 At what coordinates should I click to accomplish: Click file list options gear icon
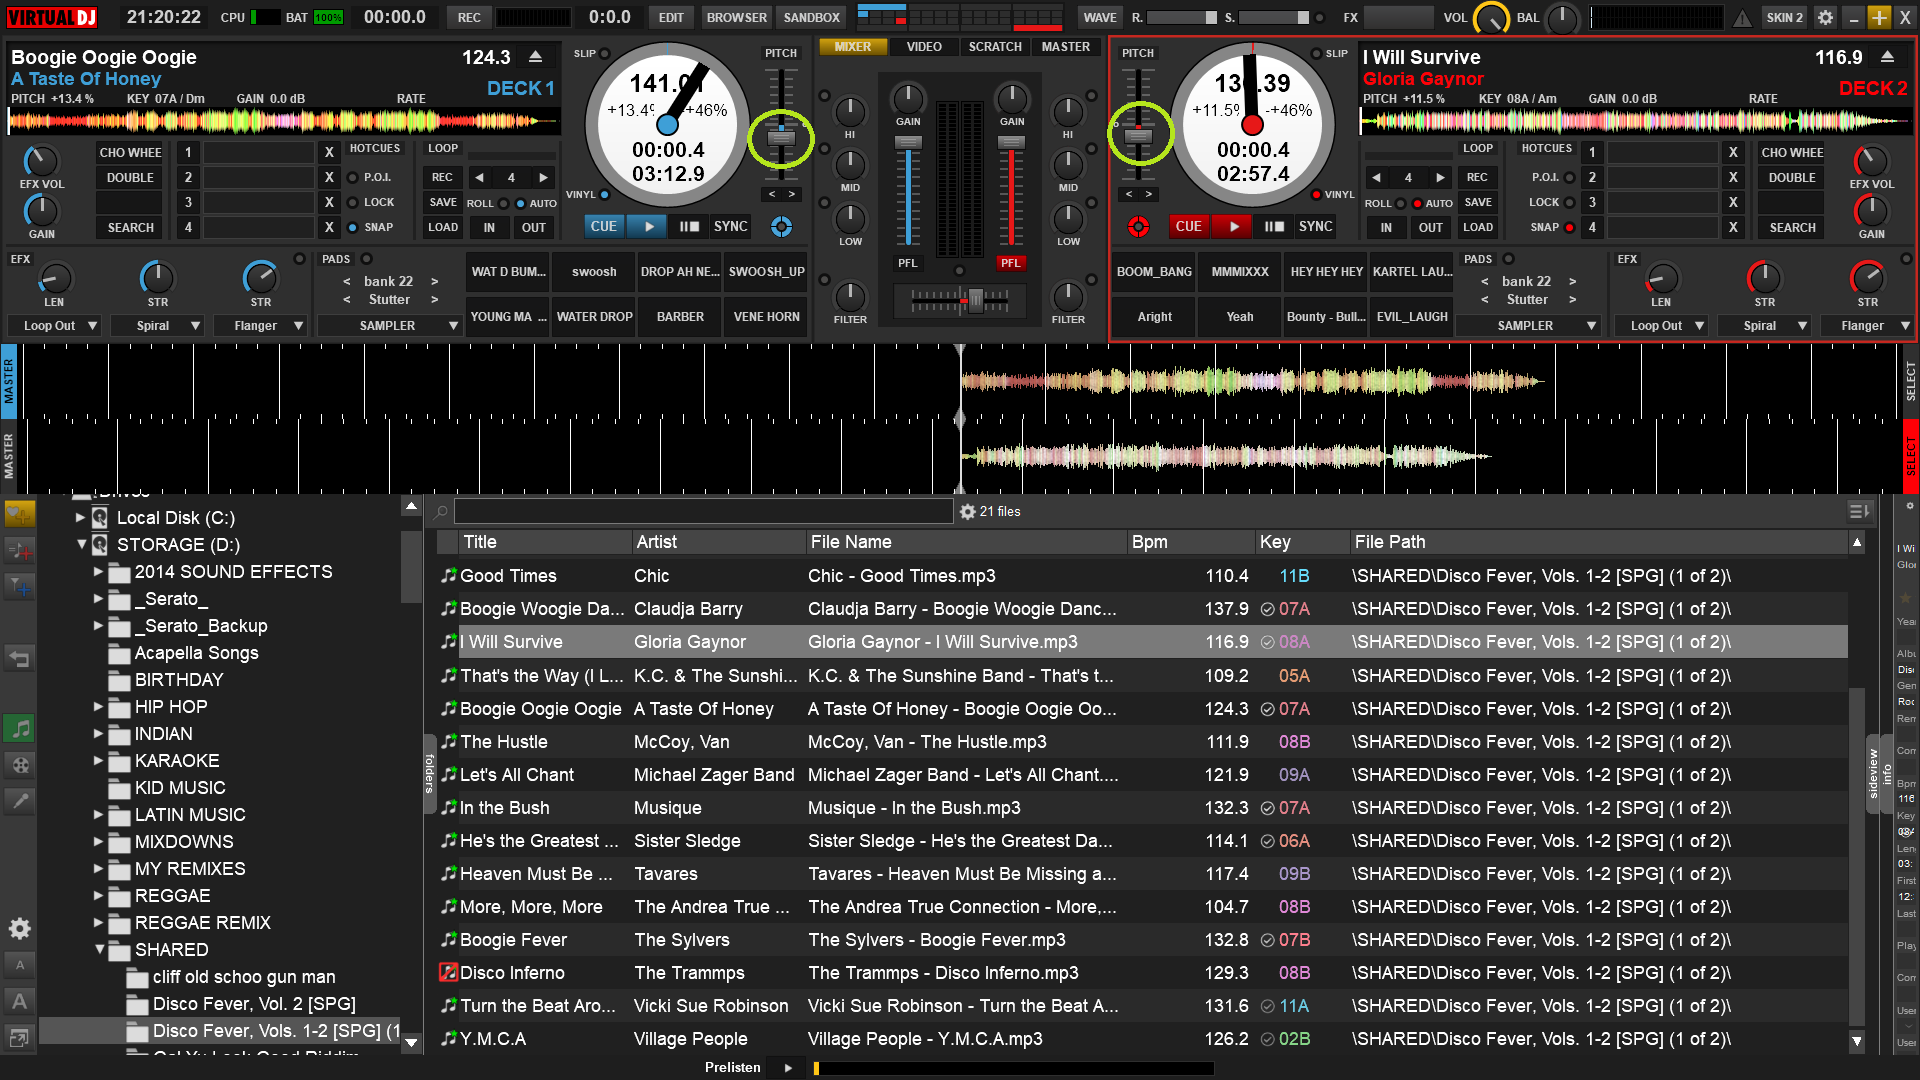(967, 511)
